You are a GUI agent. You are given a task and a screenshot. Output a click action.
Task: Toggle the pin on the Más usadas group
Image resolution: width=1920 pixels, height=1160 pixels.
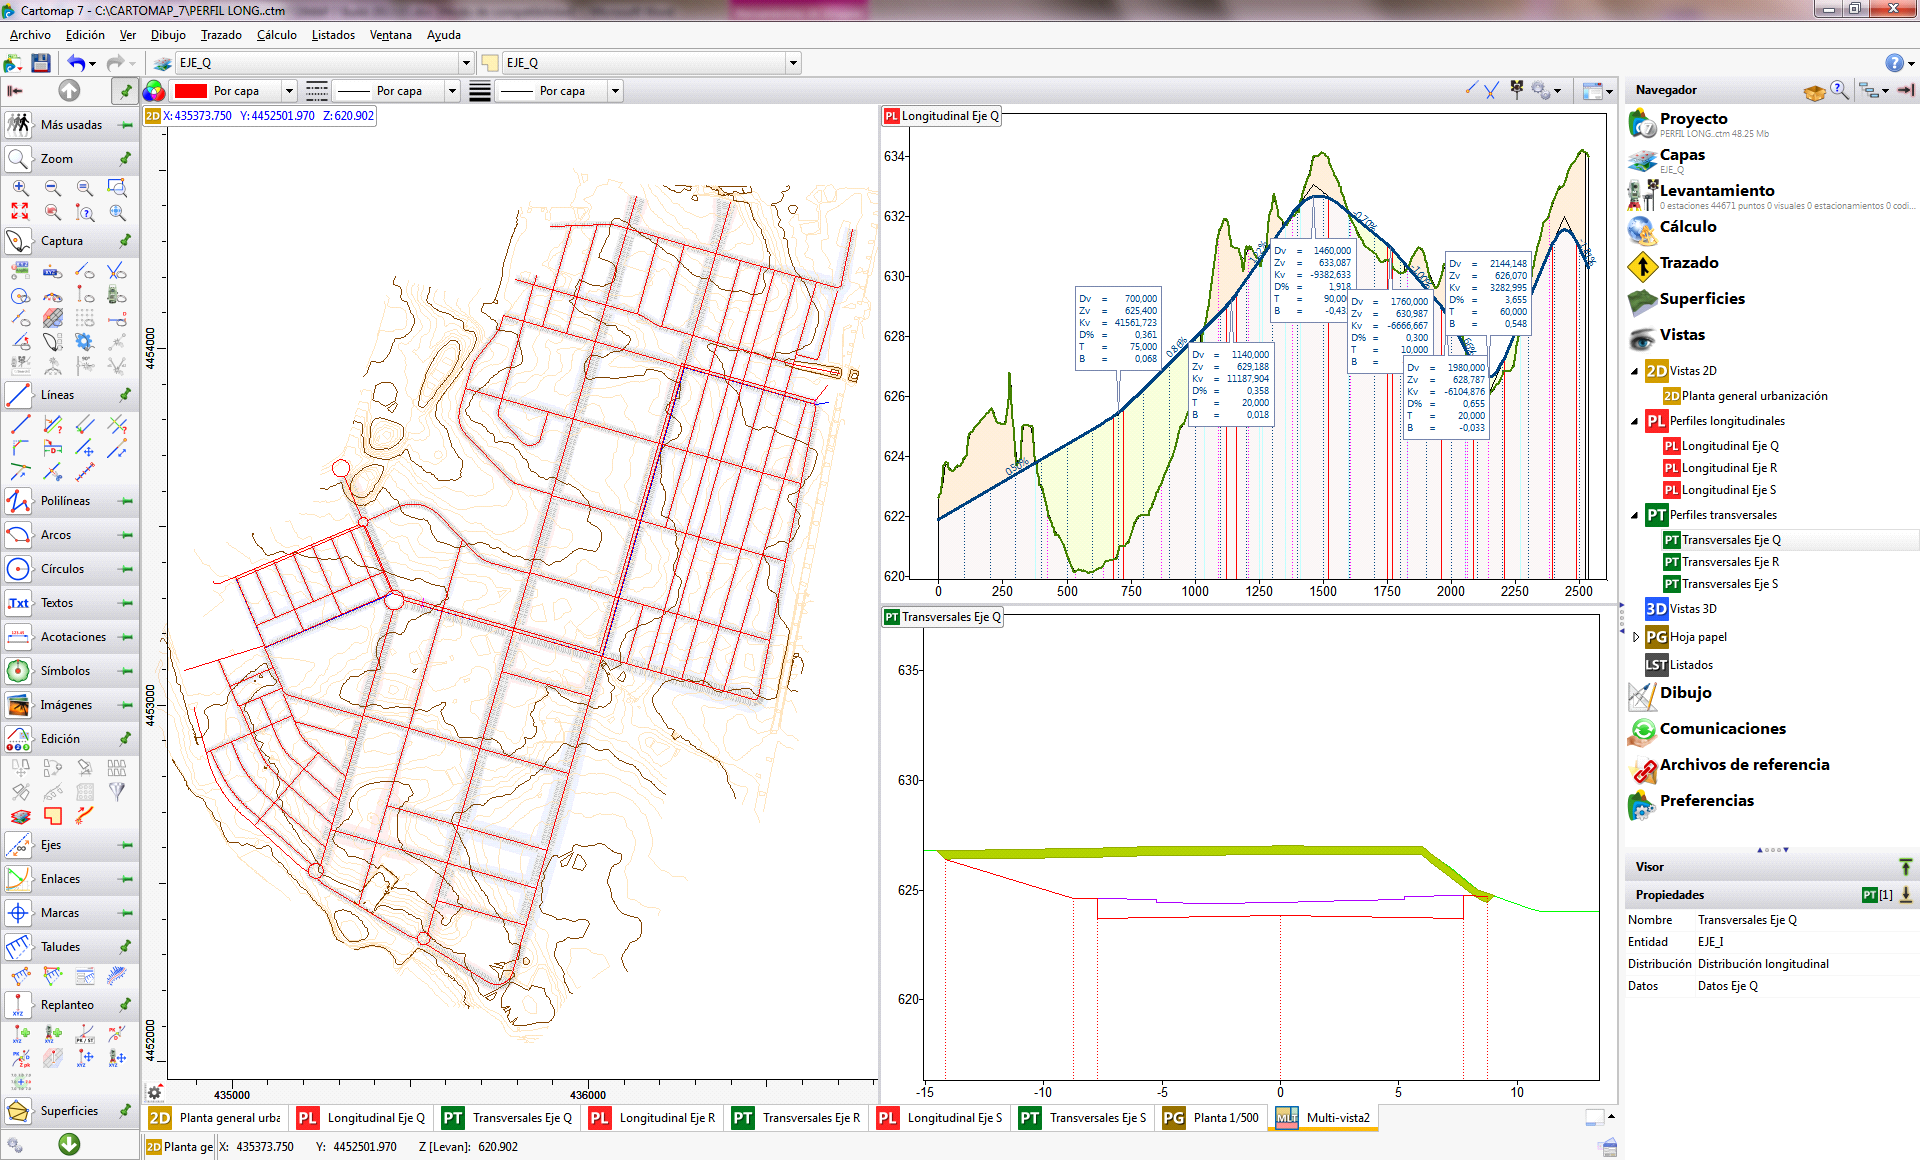pos(125,125)
